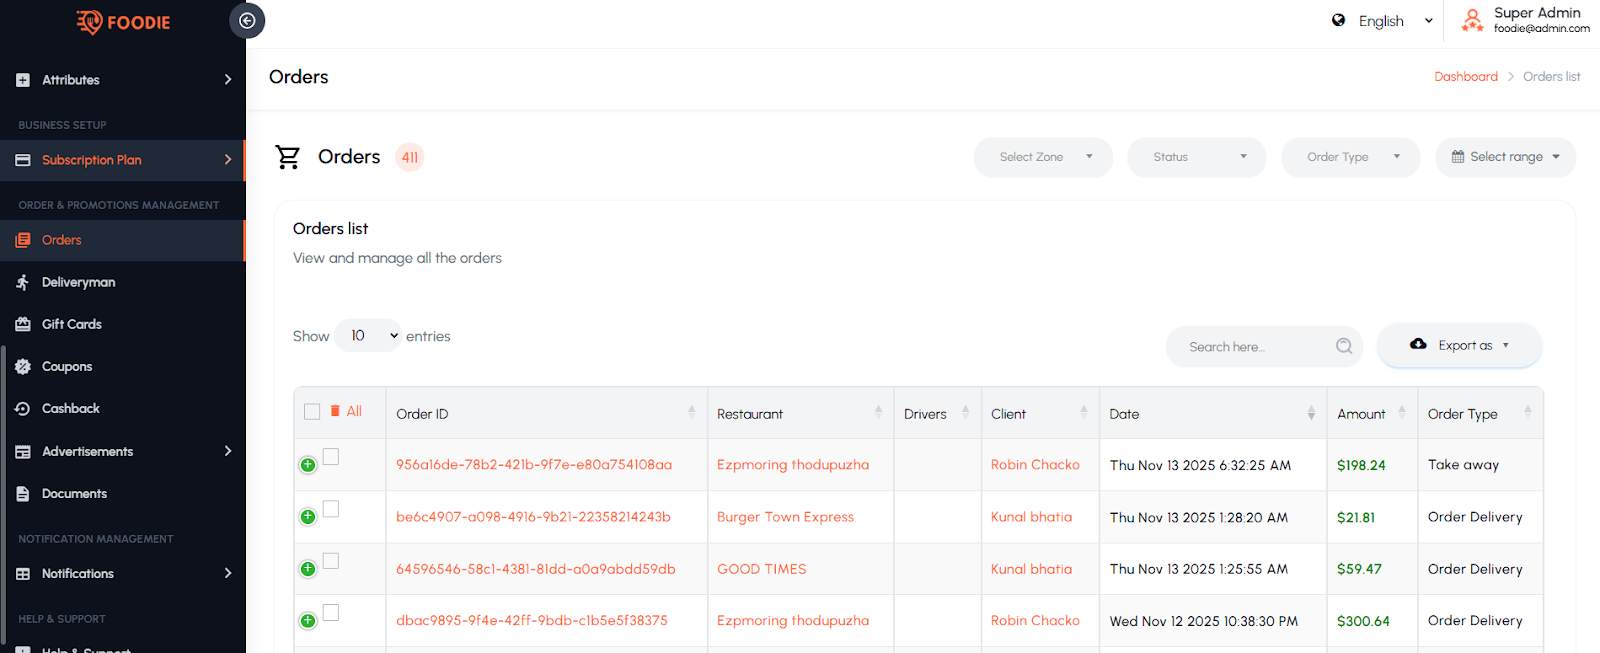Open the Export as dropdown
The image size is (1600, 653).
(1459, 345)
